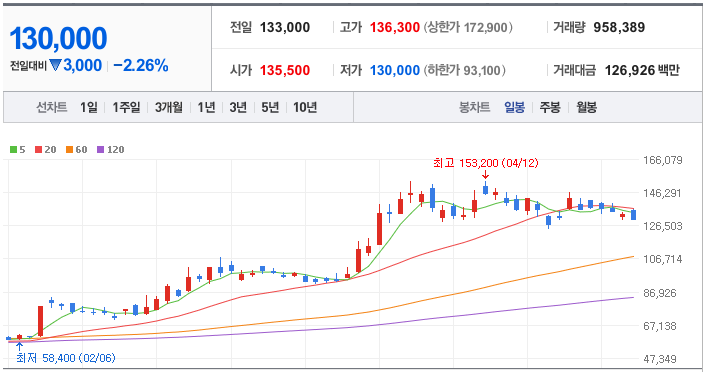Select 일봉 daily candle chart
Screen dimensions: 703x372
tap(514, 108)
